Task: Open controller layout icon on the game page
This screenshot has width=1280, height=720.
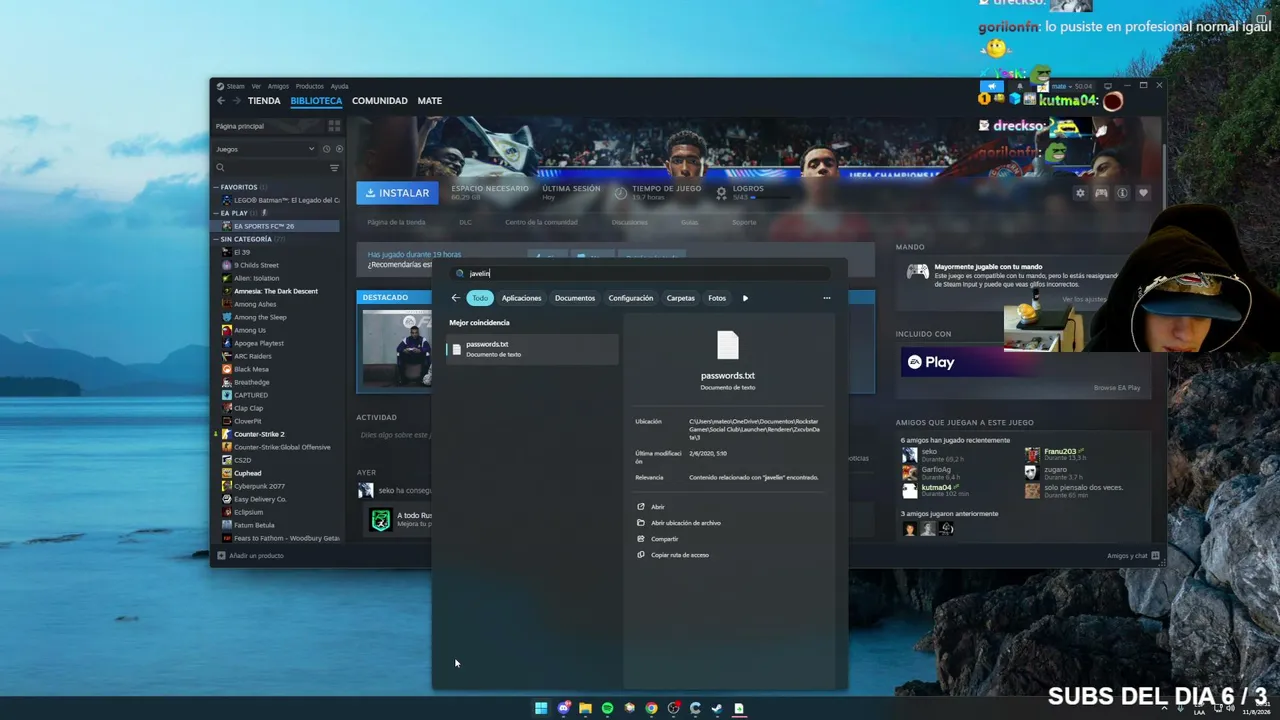Action: pos(1101,193)
